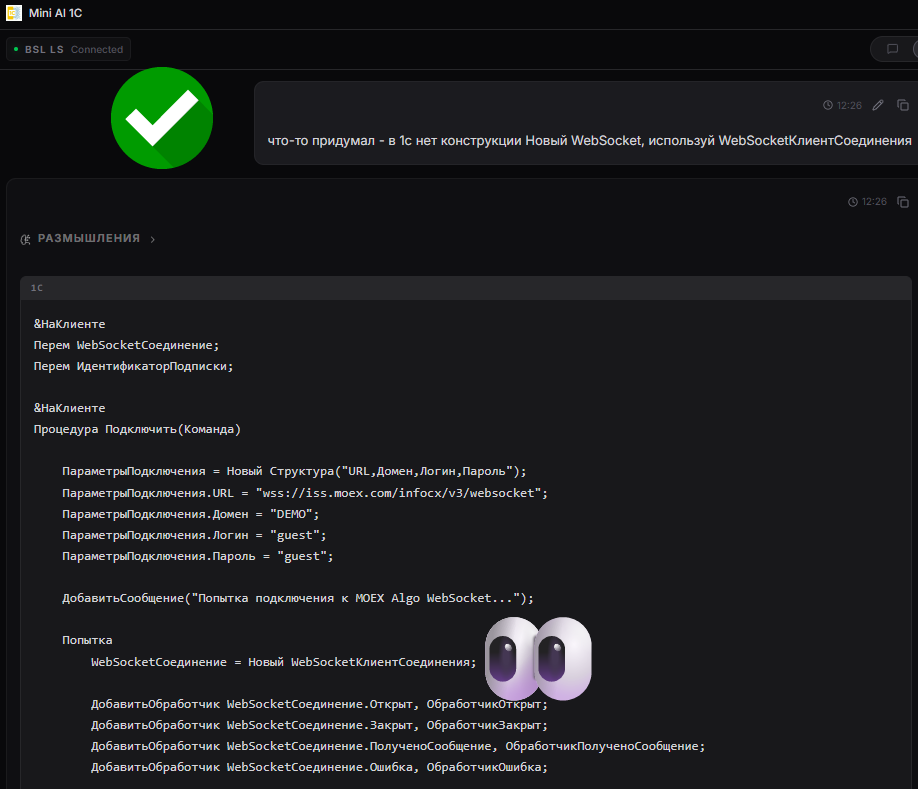Click the thinking icon before РАЗМЫШЛЕНИЯ
Viewport: 918px width, 789px height.
(x=26, y=239)
